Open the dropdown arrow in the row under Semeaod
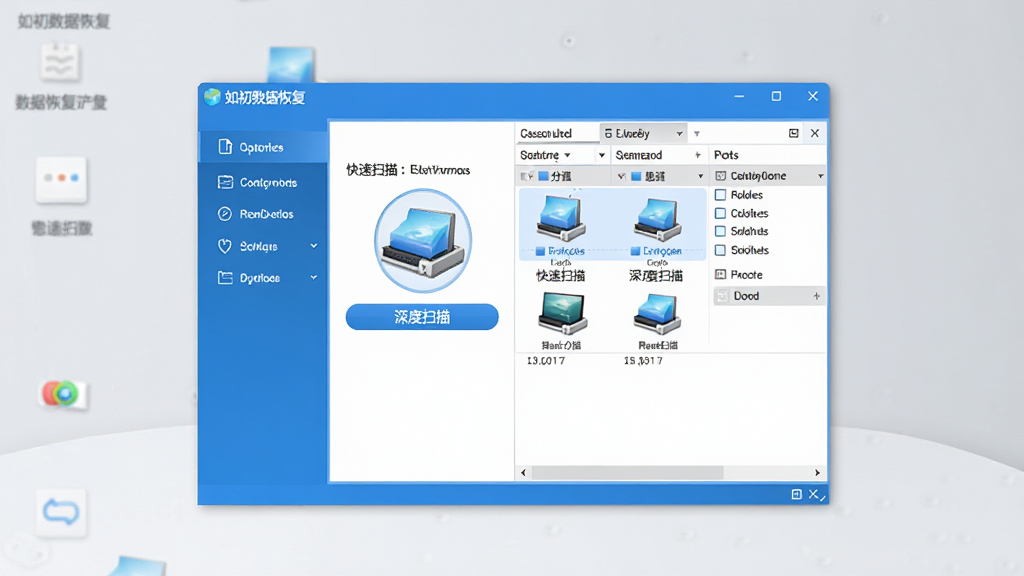Viewport: 1024px width, 576px height. coord(701,176)
